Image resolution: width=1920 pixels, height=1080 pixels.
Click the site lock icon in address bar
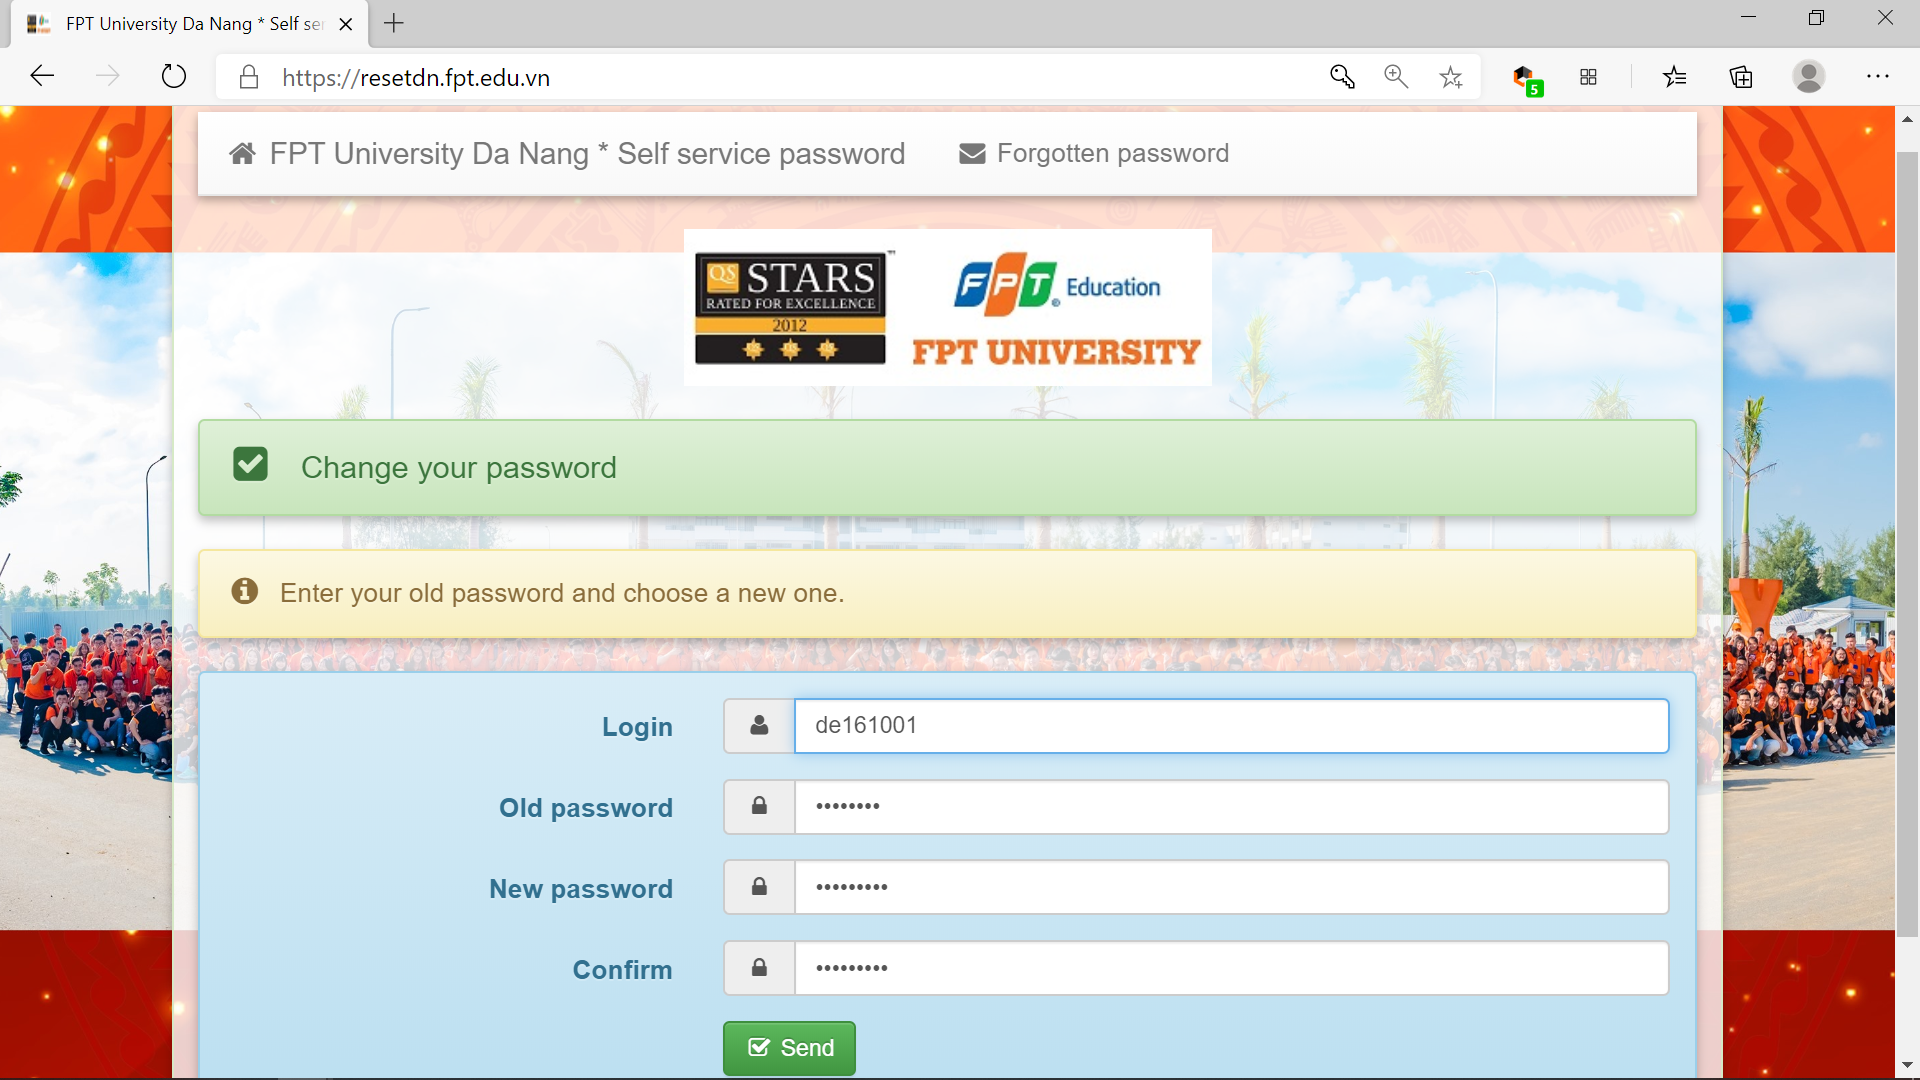(249, 78)
